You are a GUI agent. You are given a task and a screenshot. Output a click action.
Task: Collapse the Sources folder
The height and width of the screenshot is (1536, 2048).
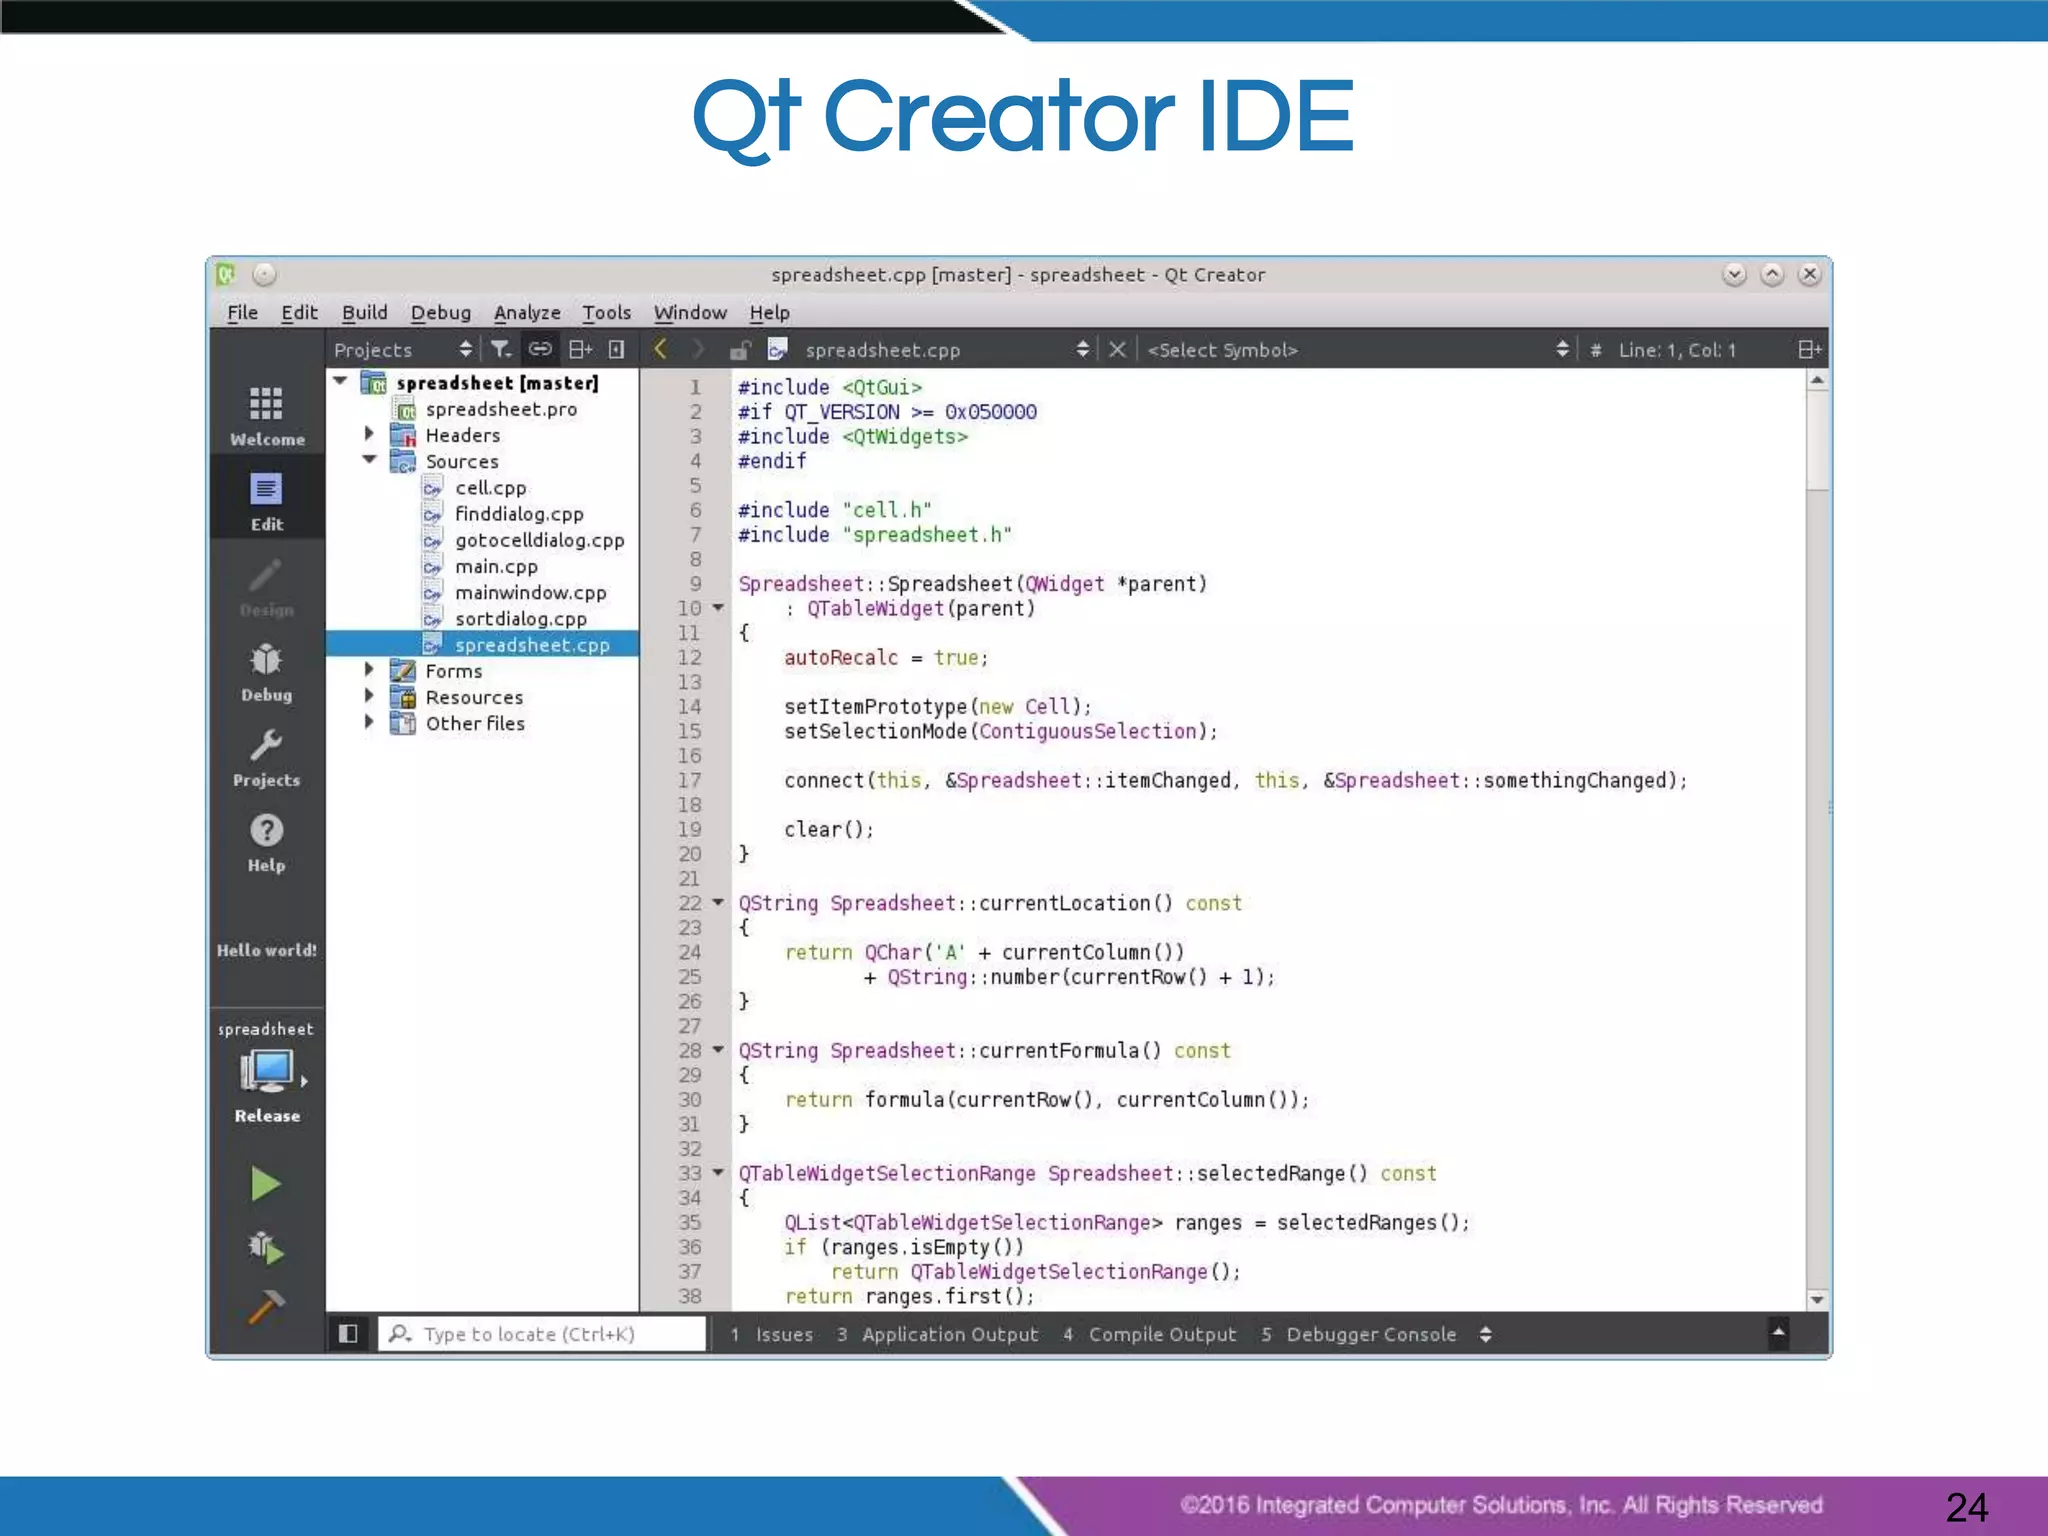click(369, 460)
